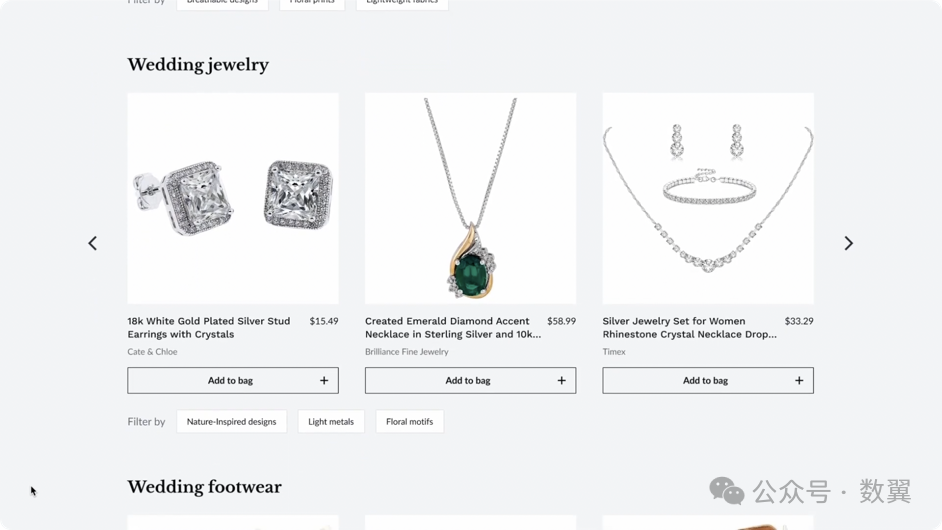Click the Wedding jewelry section heading
The width and height of the screenshot is (942, 530).
pyautogui.click(x=198, y=65)
